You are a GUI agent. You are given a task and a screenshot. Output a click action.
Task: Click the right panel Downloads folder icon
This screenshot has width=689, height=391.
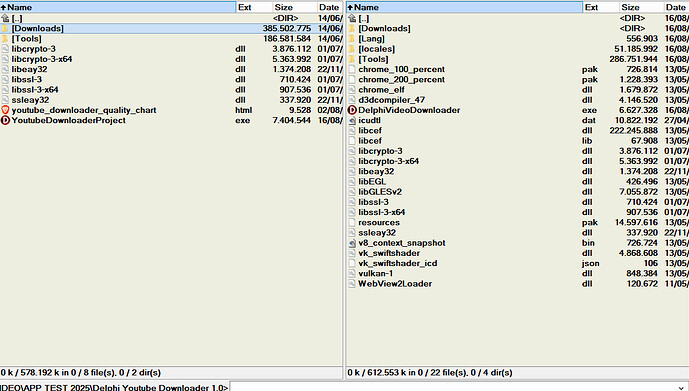pos(352,29)
